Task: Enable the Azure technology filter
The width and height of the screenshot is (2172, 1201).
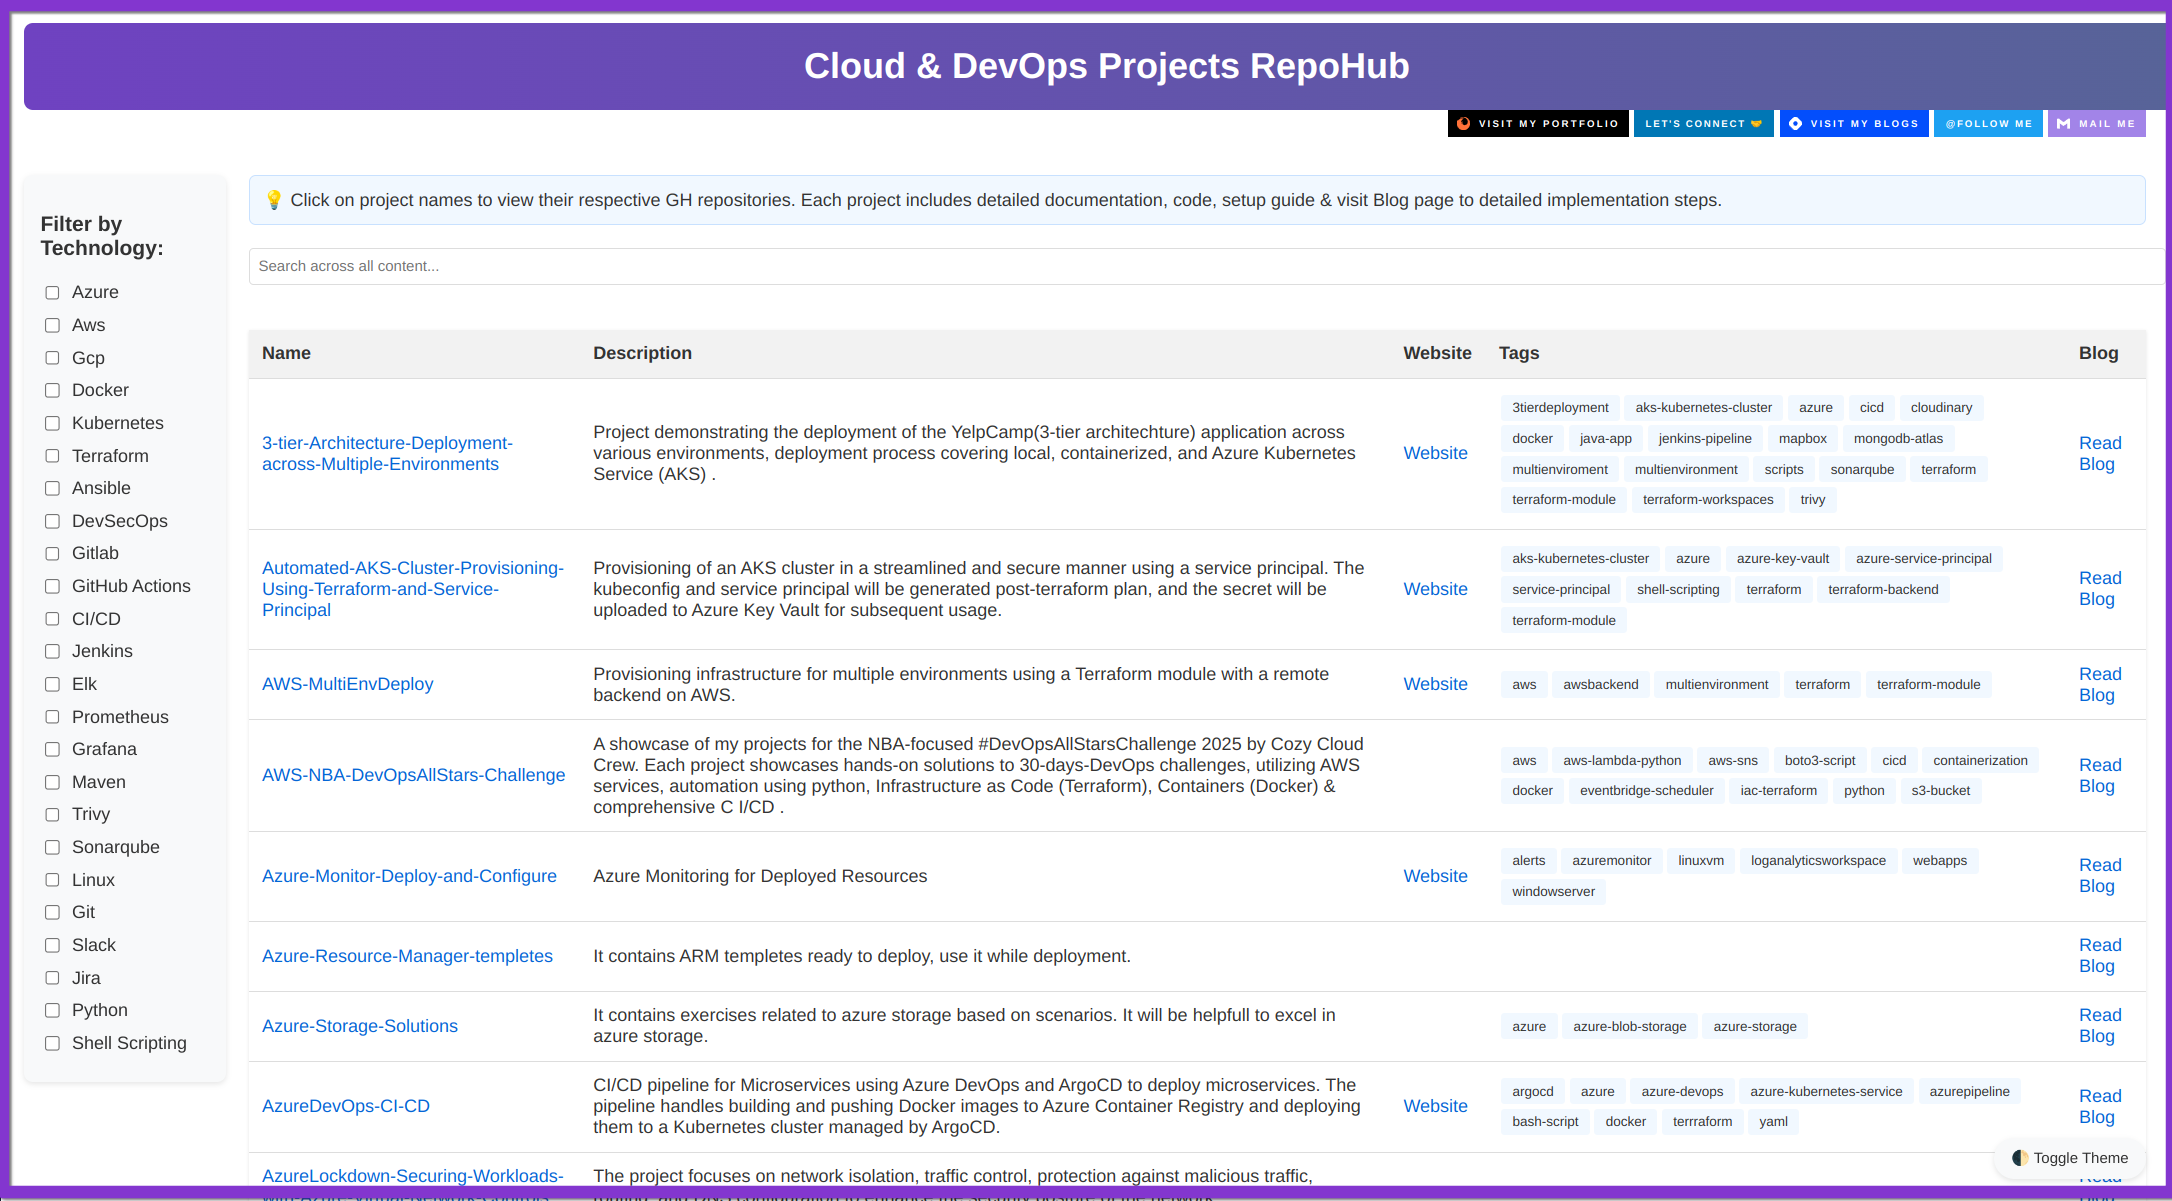Action: (52, 293)
